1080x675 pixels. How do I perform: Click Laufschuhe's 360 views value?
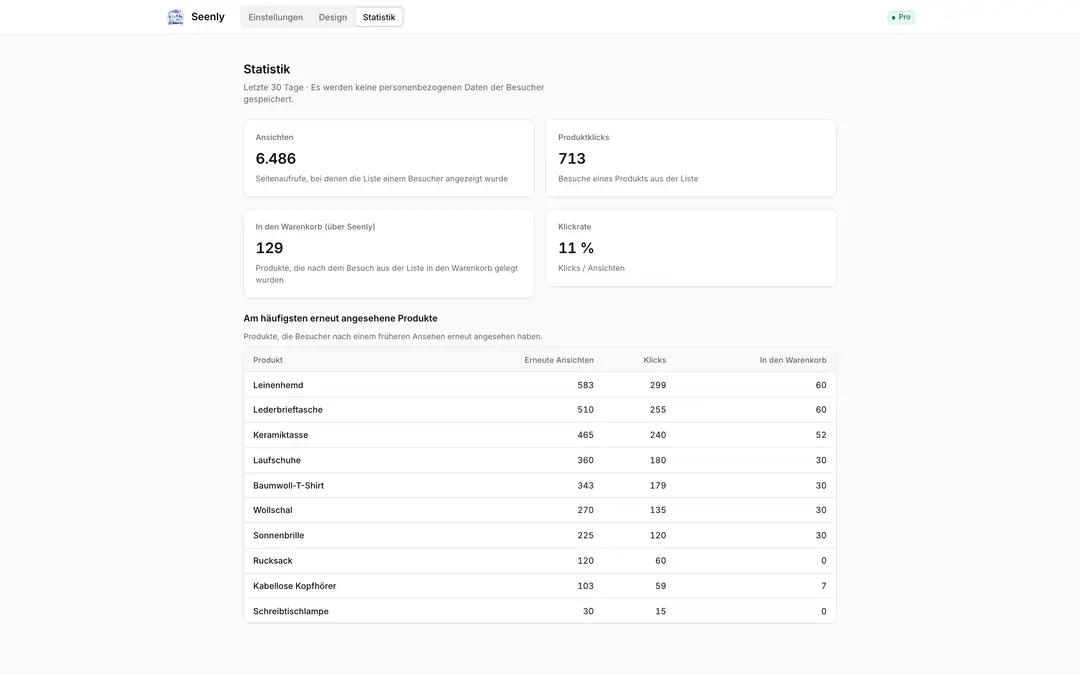click(585, 460)
